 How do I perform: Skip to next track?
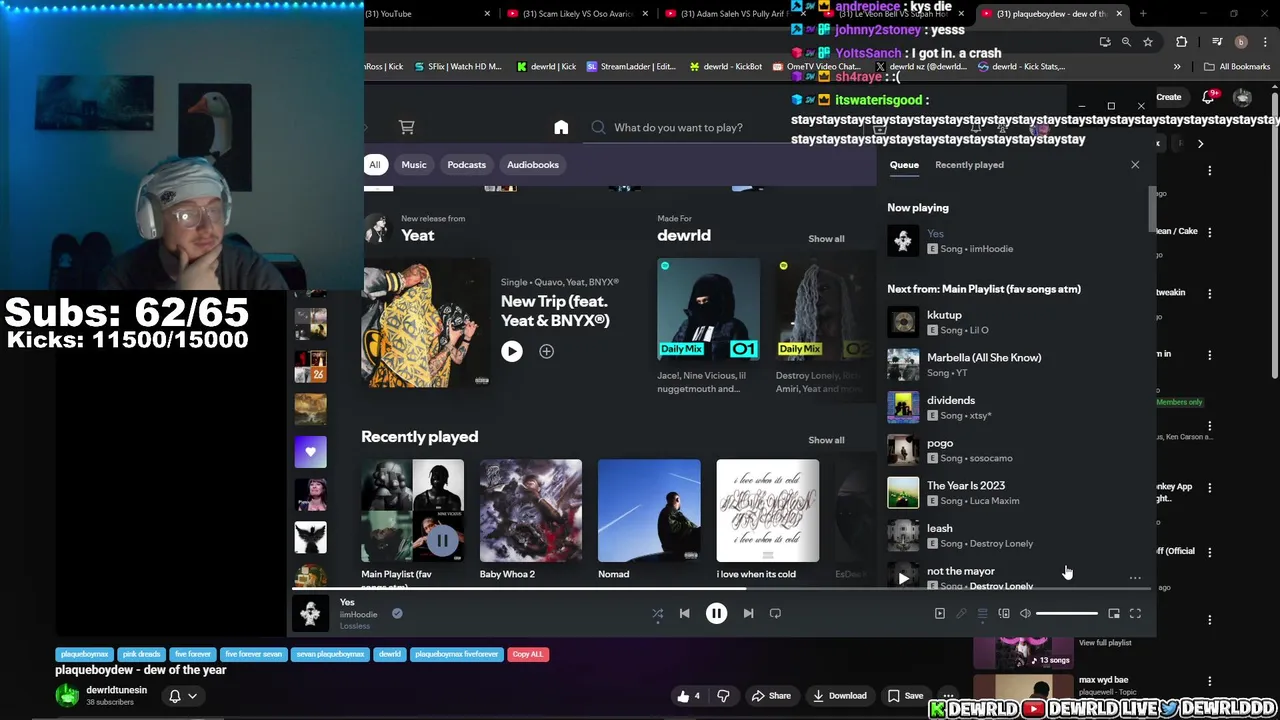pyautogui.click(x=748, y=613)
